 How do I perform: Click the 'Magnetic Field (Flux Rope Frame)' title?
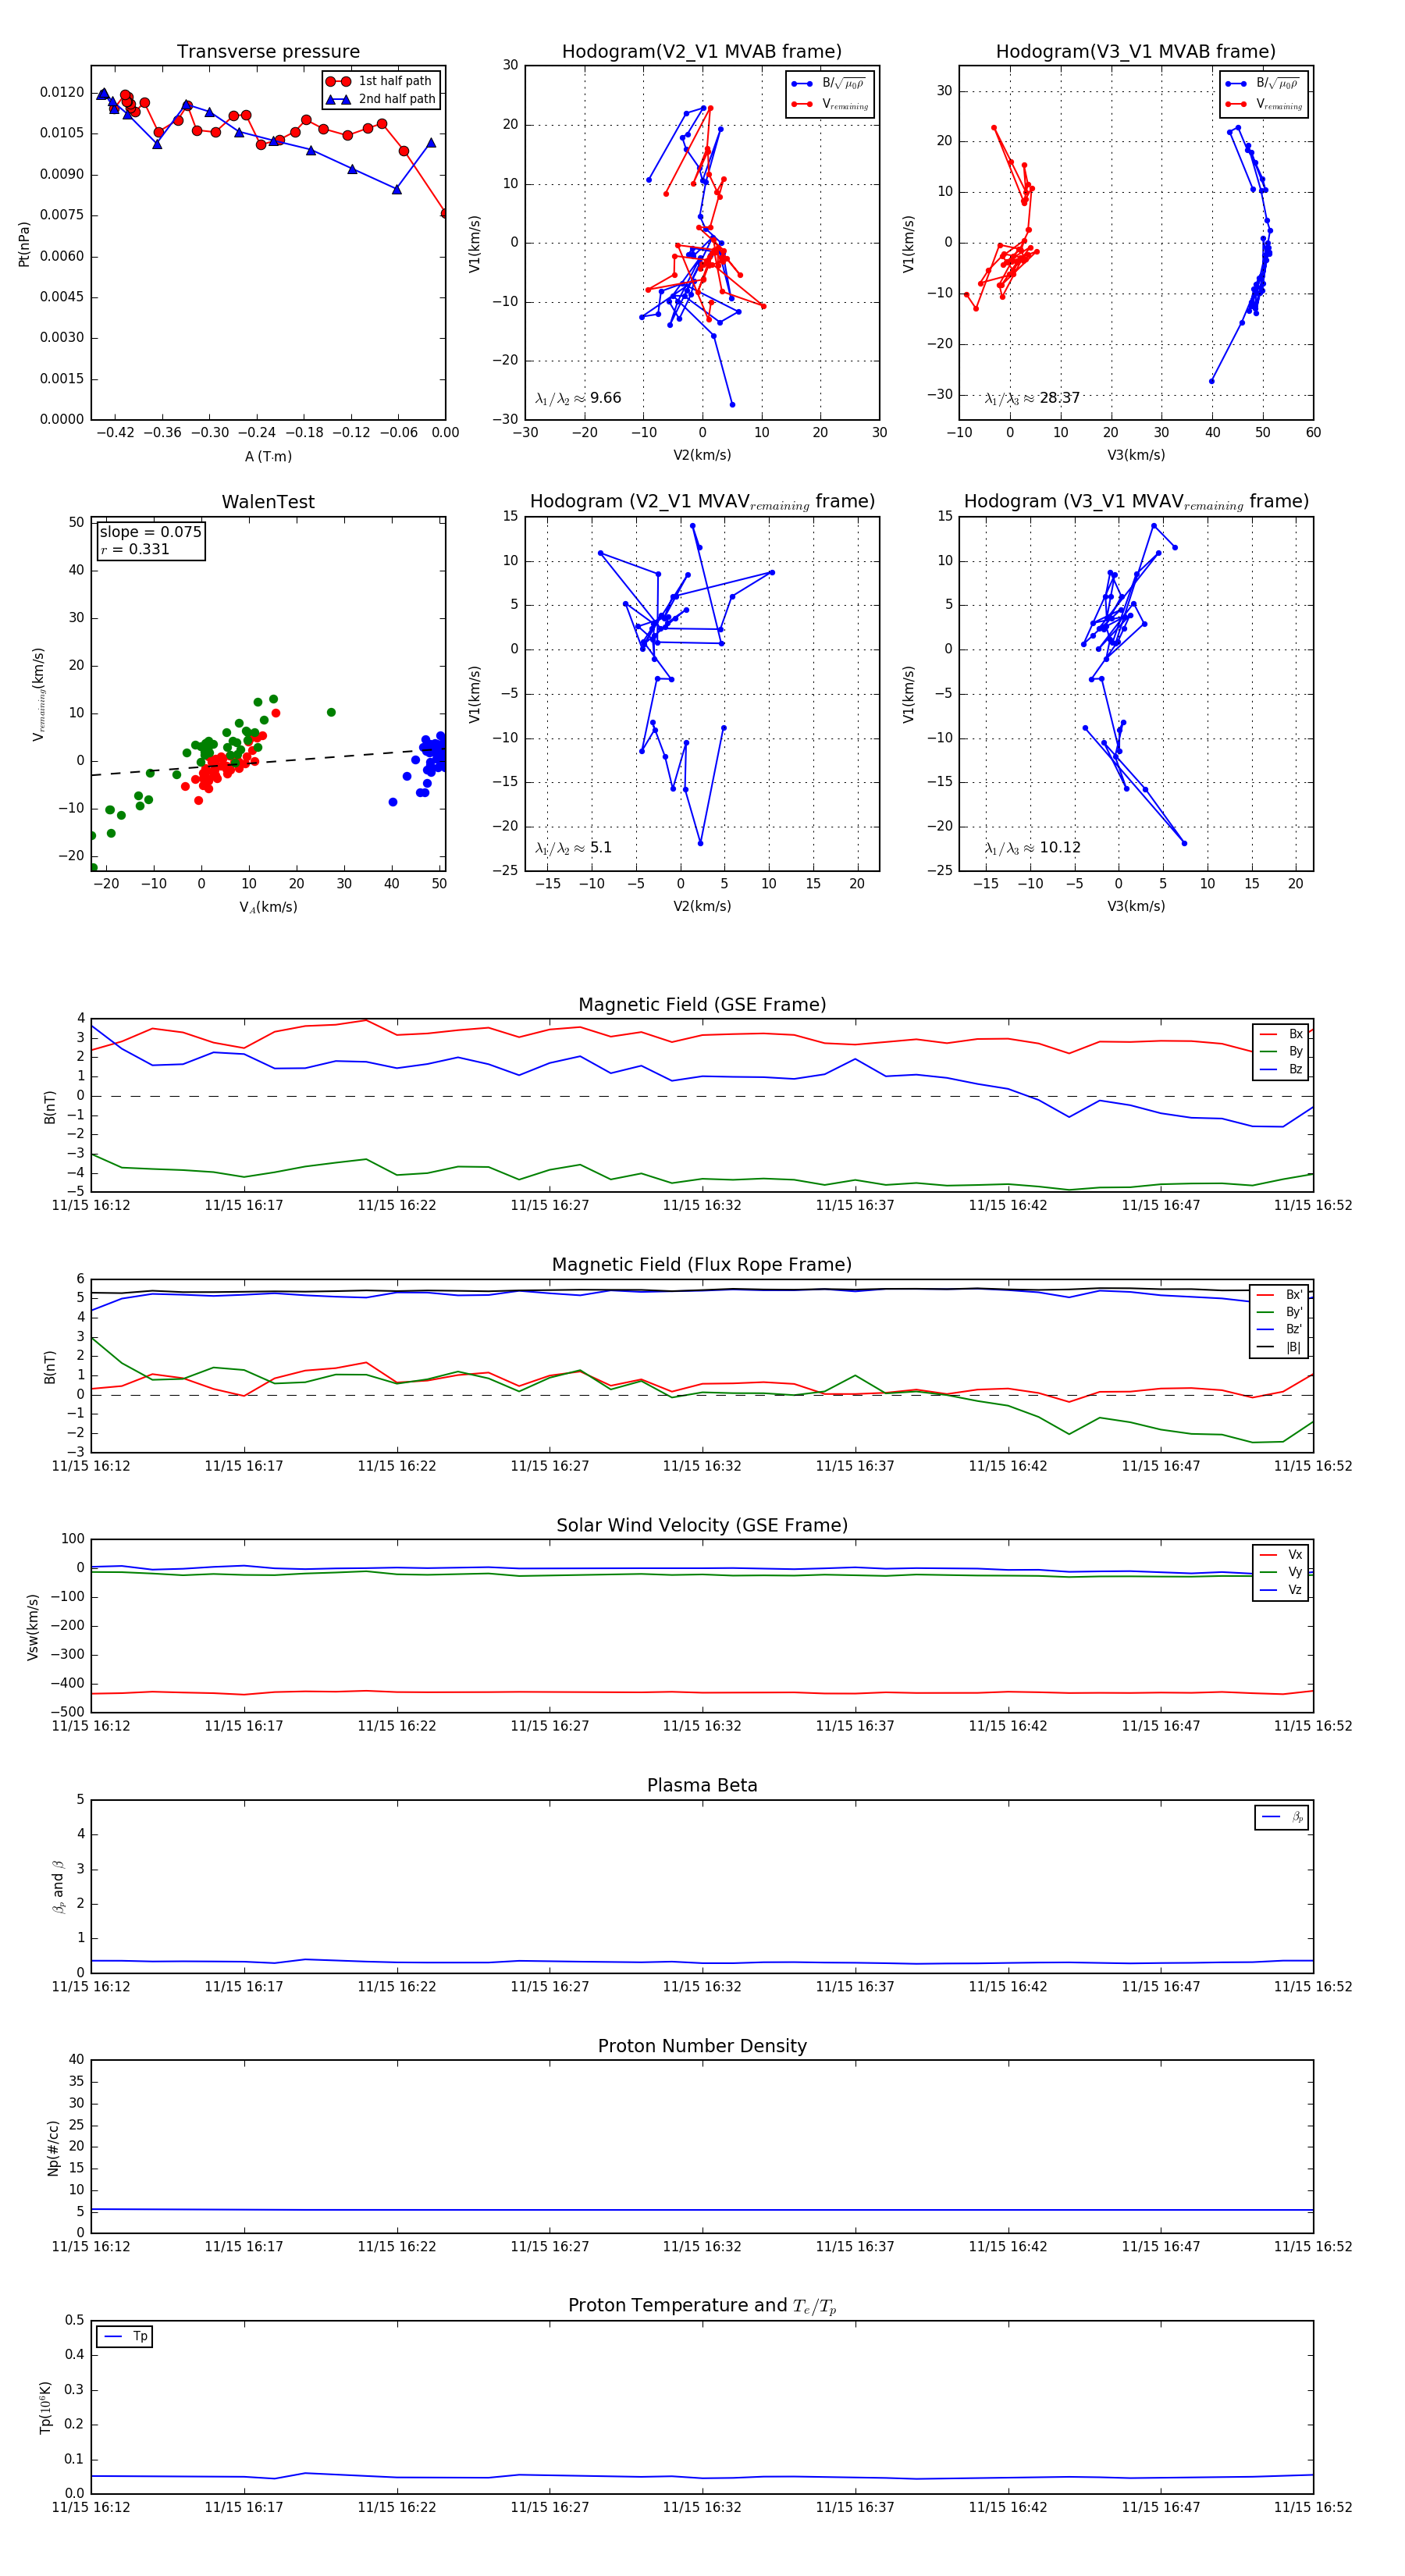click(x=702, y=1265)
